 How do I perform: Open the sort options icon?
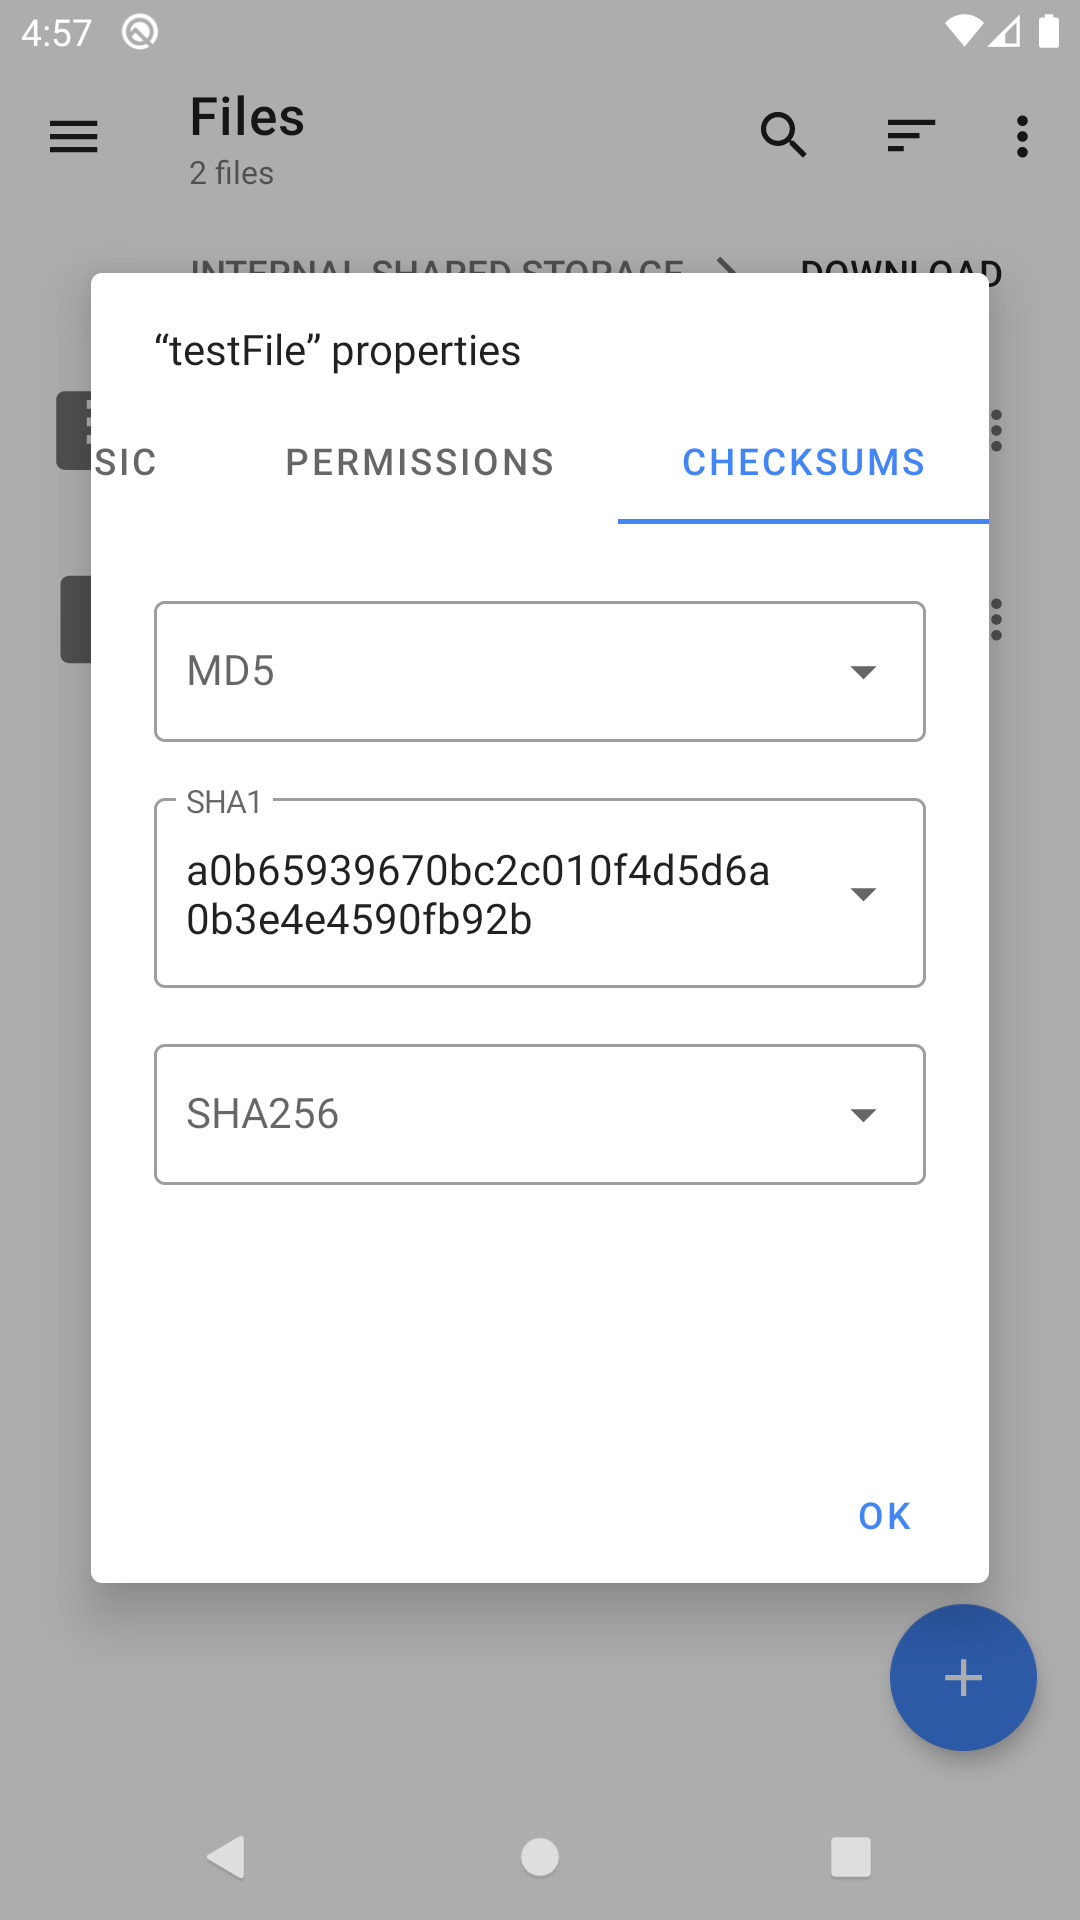(x=909, y=136)
